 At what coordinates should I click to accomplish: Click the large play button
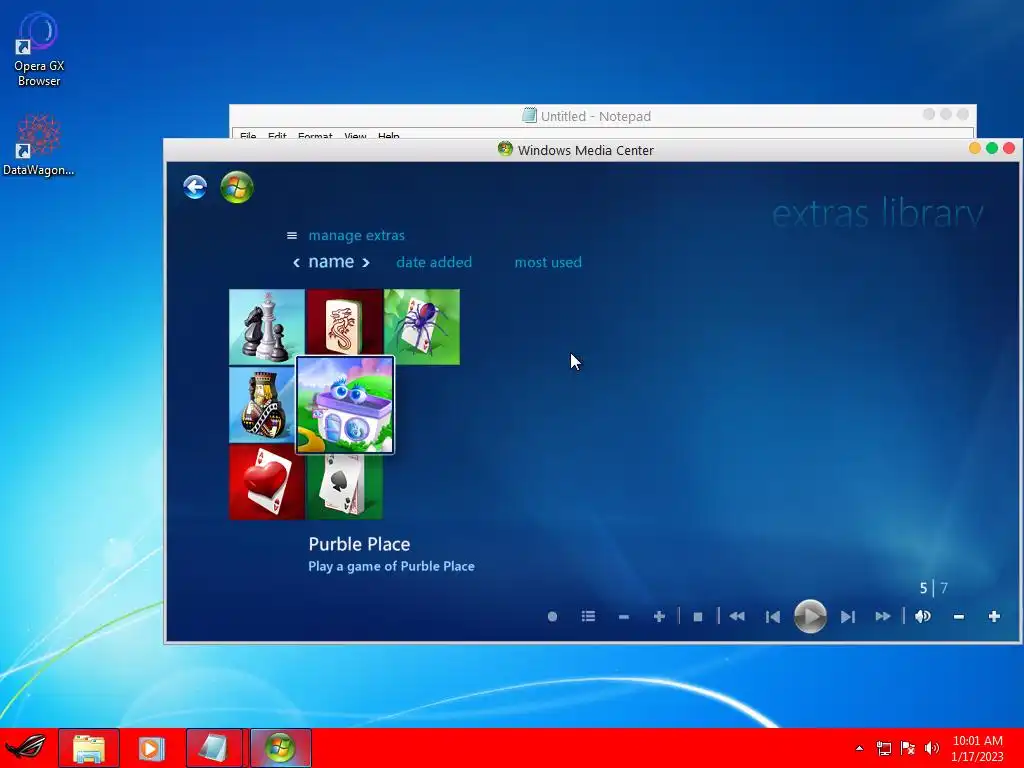tap(810, 616)
